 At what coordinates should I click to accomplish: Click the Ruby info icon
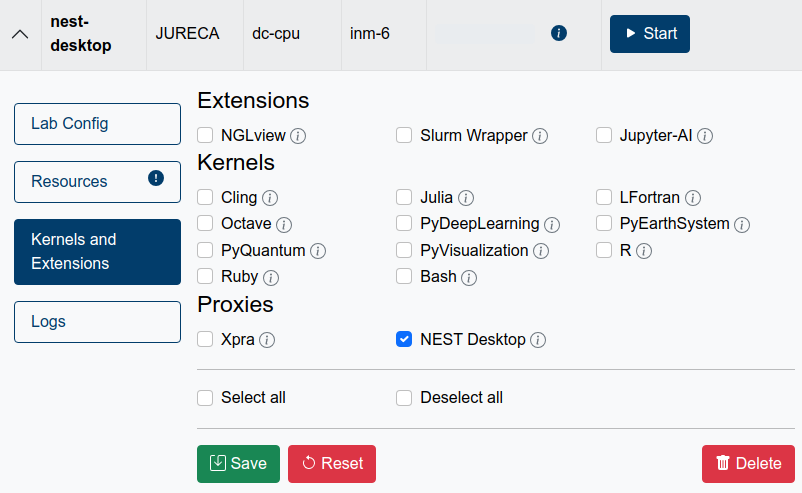coord(271,278)
